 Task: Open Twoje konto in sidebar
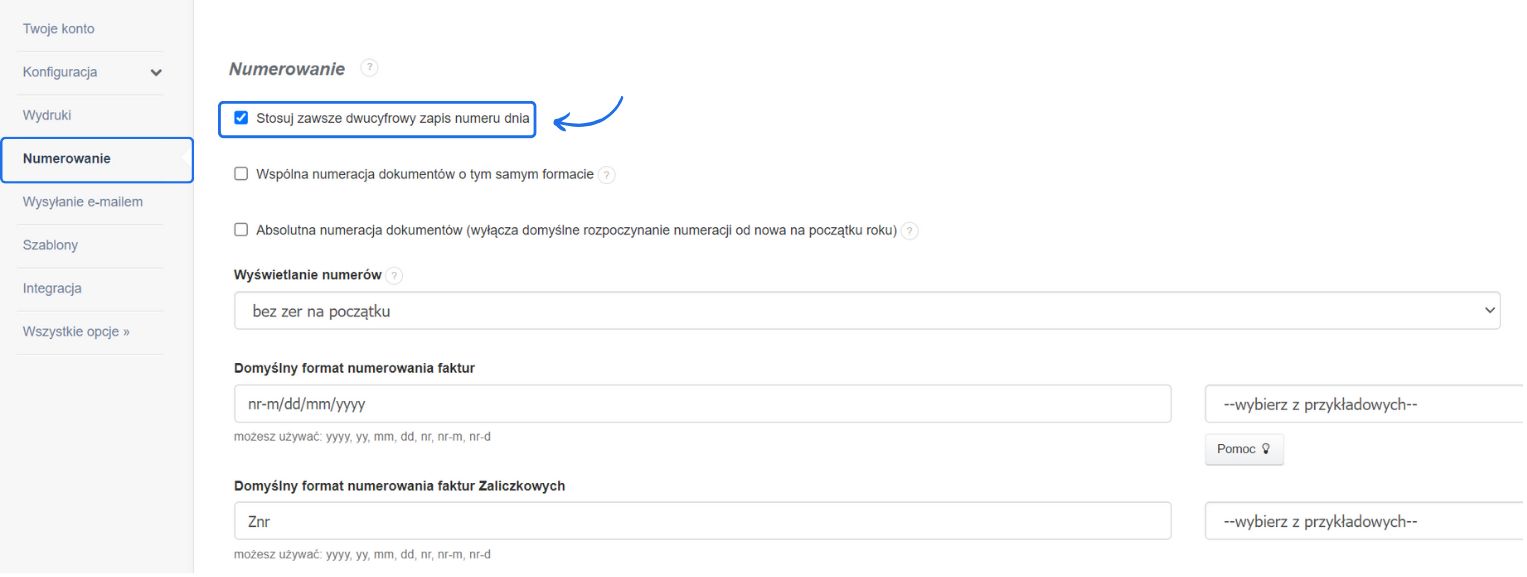[x=59, y=29]
